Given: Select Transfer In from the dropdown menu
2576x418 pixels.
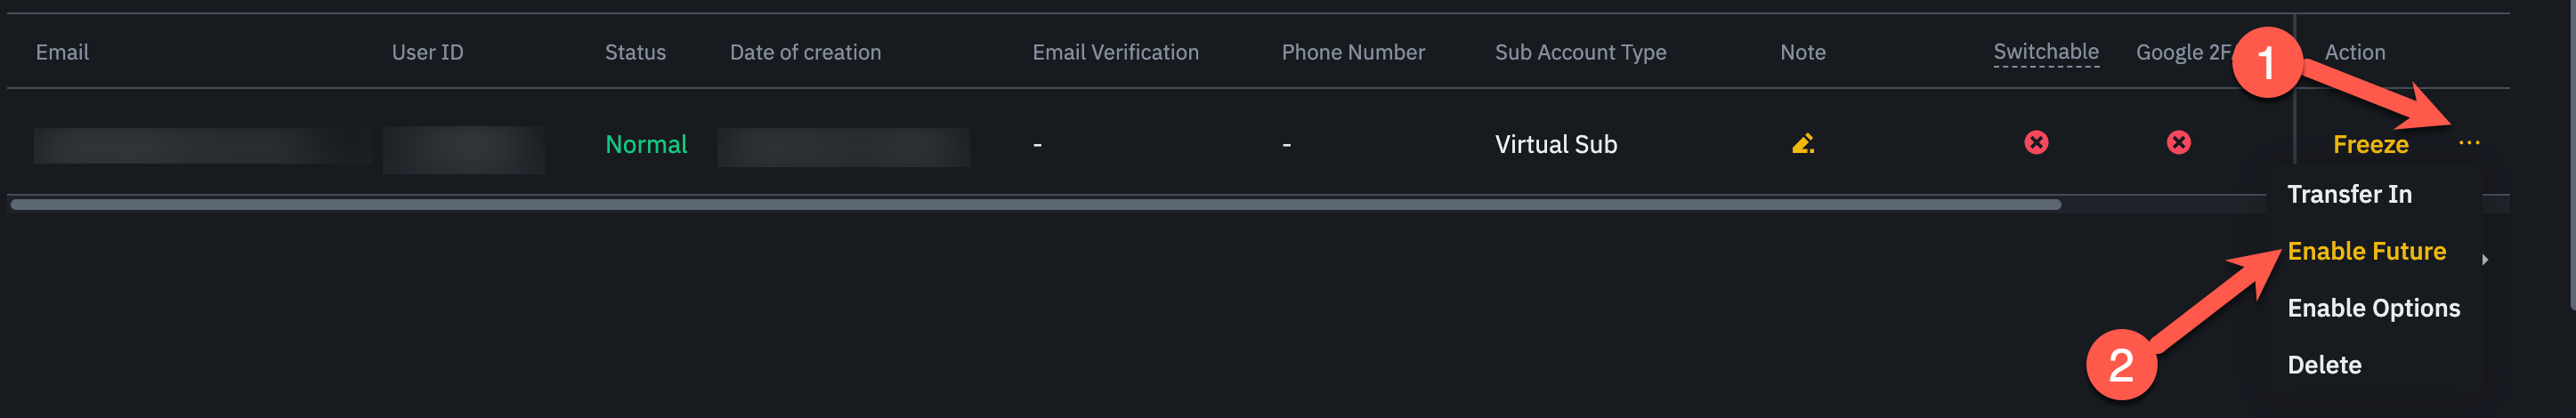Looking at the screenshot, I should (x=2349, y=194).
